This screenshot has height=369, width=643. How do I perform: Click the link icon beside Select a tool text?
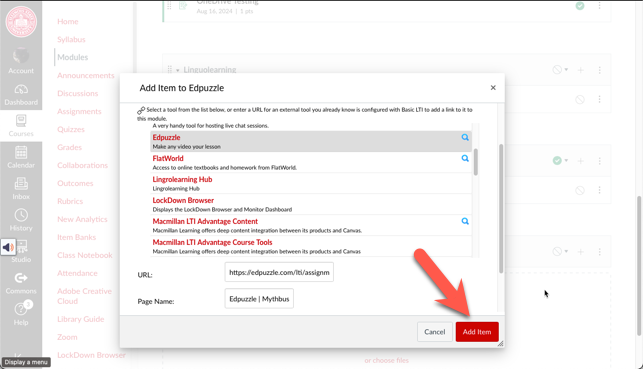(141, 110)
